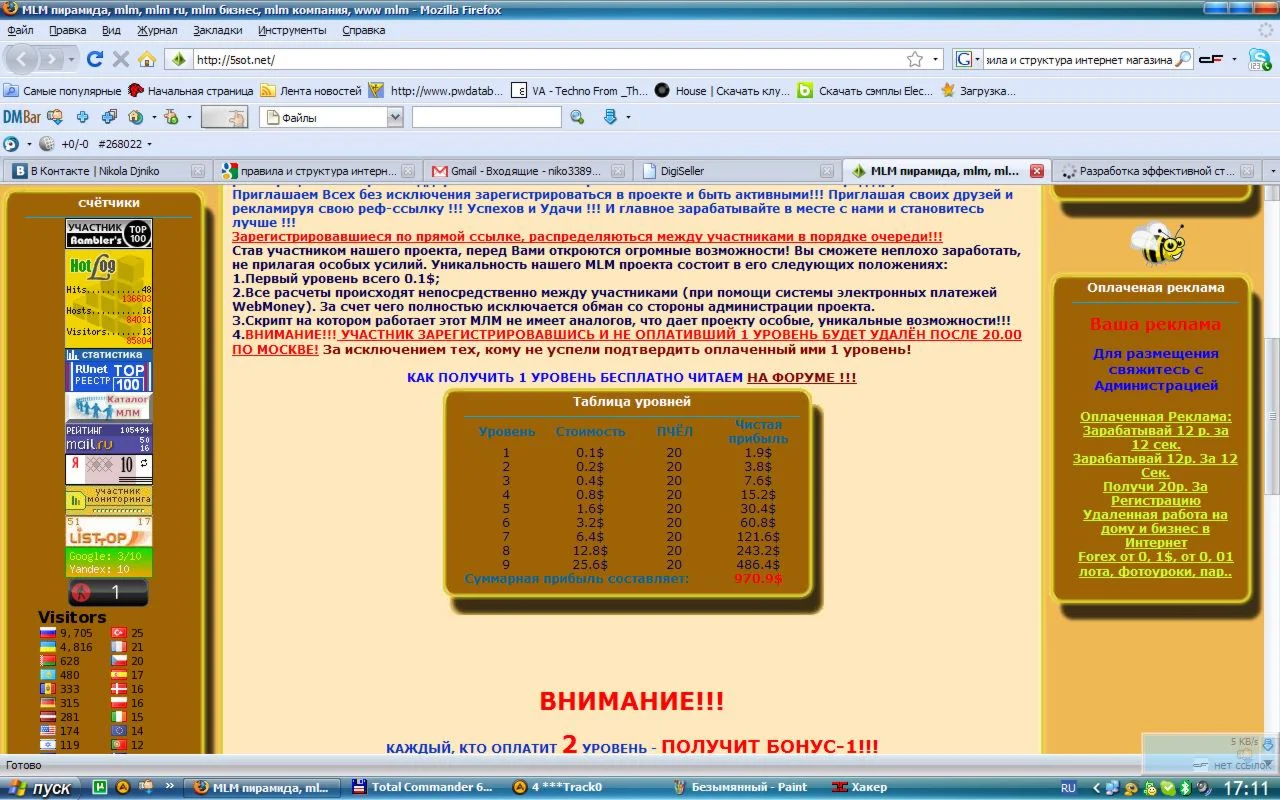This screenshot has height=800, width=1280.
Task: Open the history dropdown next to forward button
Action: (x=70, y=59)
